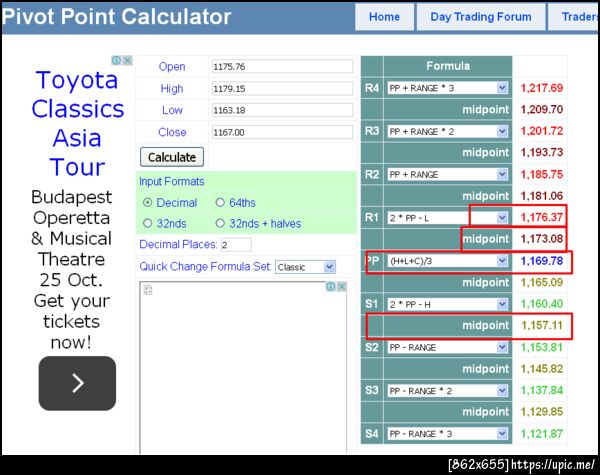Click the S2 value 1,153.81
The height and width of the screenshot is (475, 600).
click(x=541, y=348)
